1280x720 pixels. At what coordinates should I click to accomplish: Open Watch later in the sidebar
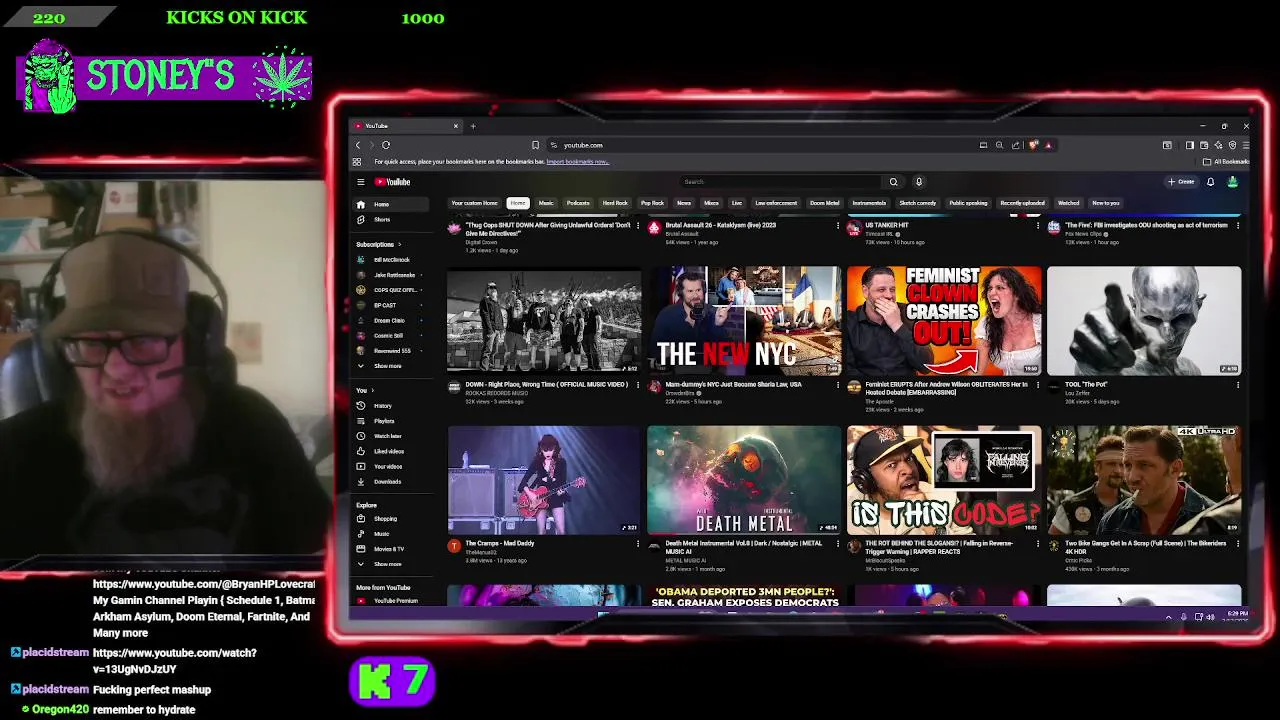[x=391, y=436]
